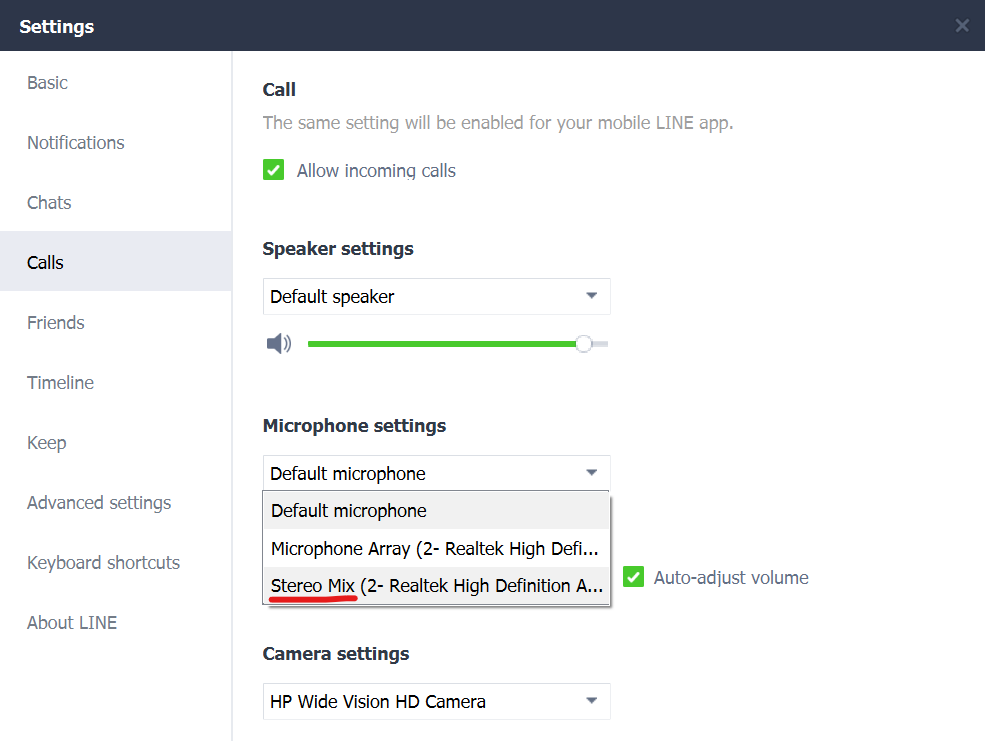Choose Microphone Array option in list
The width and height of the screenshot is (985, 741).
[436, 549]
